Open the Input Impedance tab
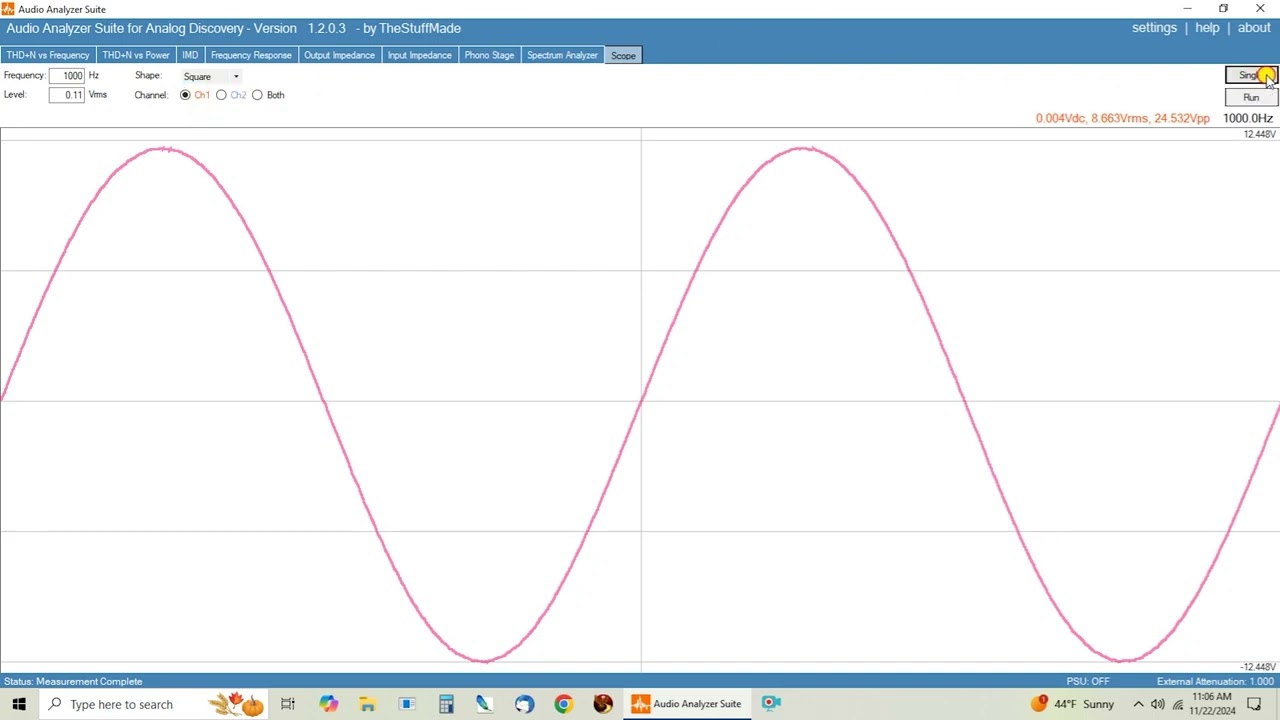 (x=419, y=55)
